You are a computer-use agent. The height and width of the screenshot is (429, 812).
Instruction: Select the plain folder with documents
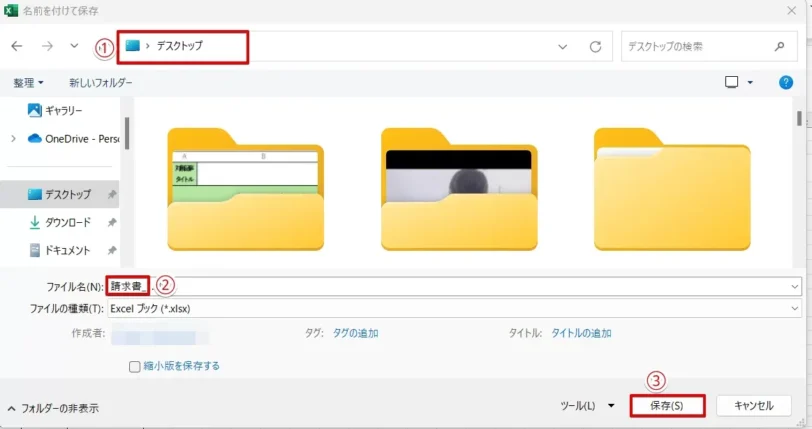tap(672, 189)
